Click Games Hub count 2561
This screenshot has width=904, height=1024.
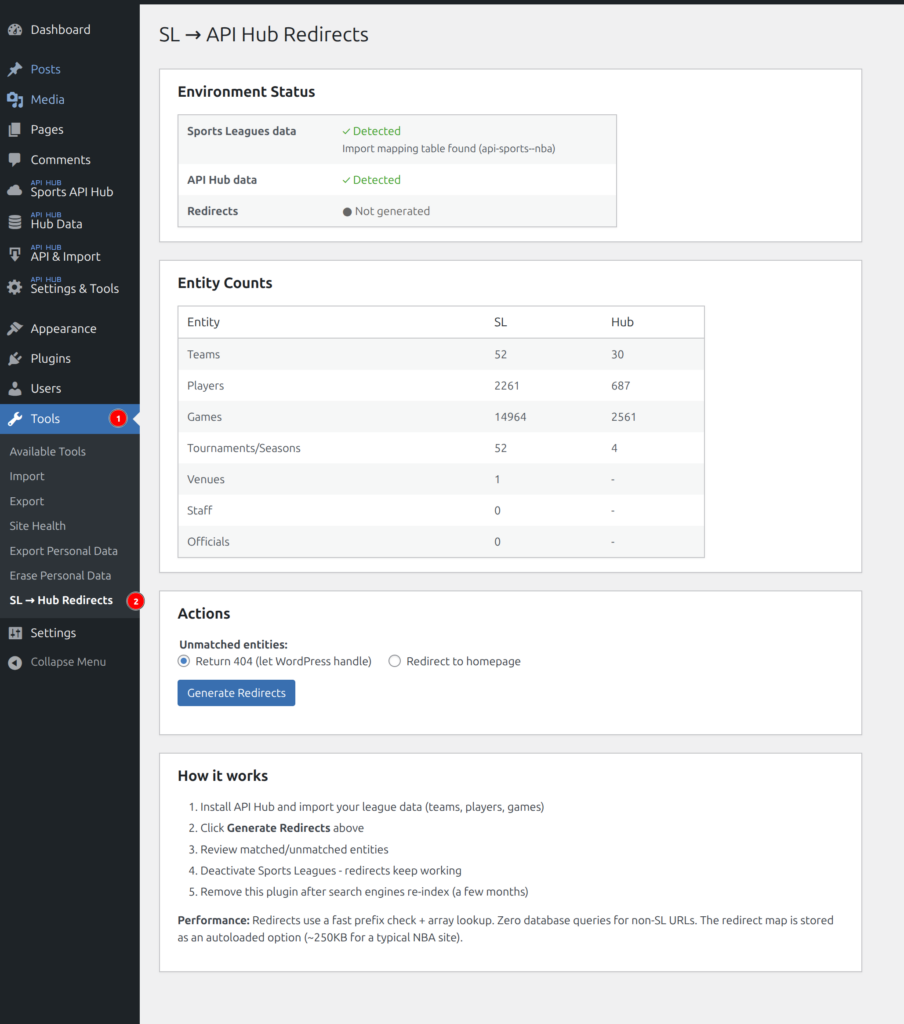(623, 417)
